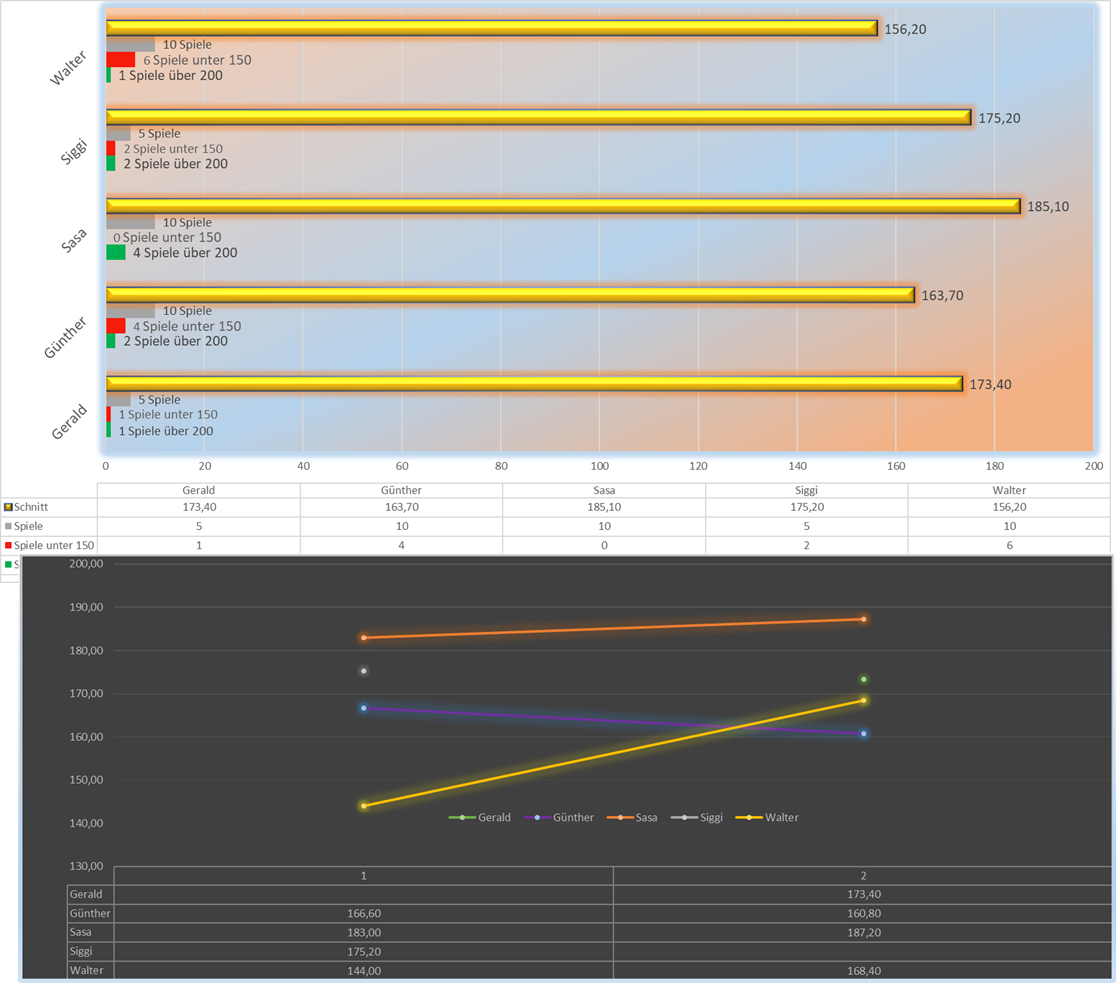Click Walter's red Spiele unter 150 bar
The width and height of the screenshot is (1116, 983).
pos(120,60)
